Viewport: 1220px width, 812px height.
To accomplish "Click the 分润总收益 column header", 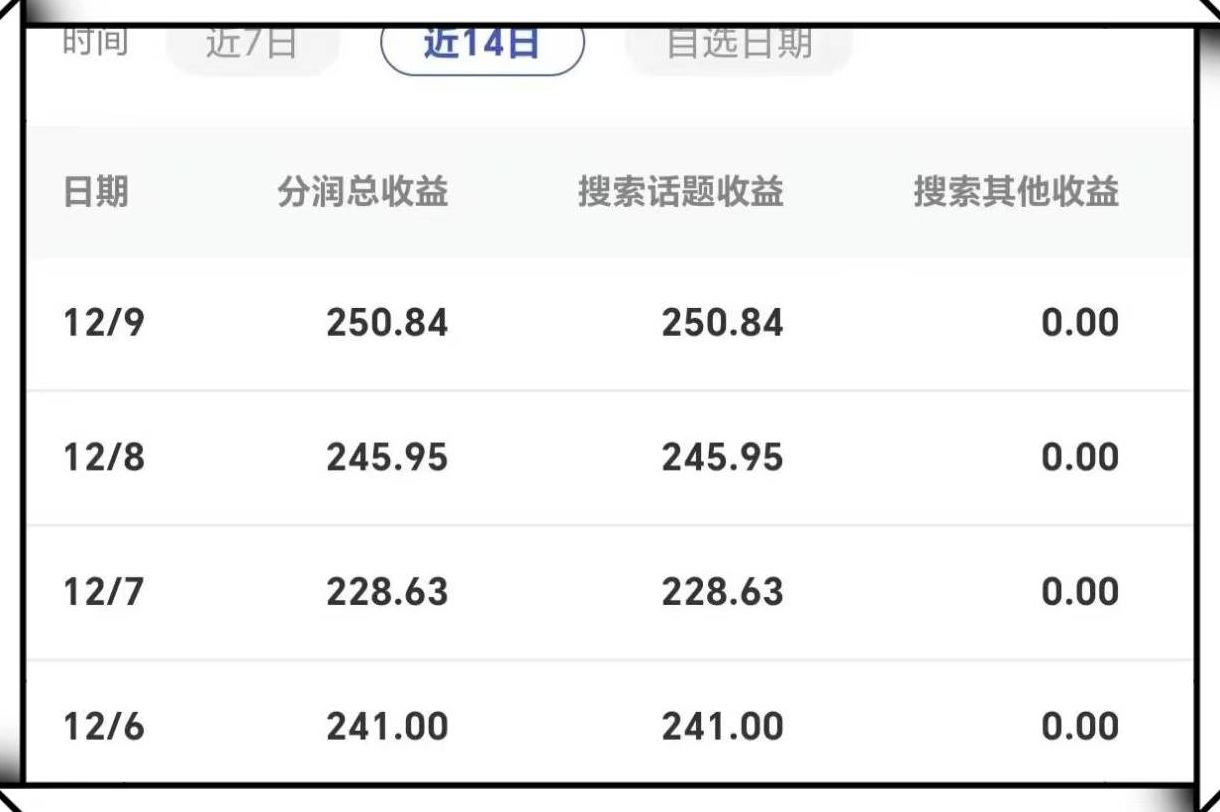I will click(x=363, y=192).
